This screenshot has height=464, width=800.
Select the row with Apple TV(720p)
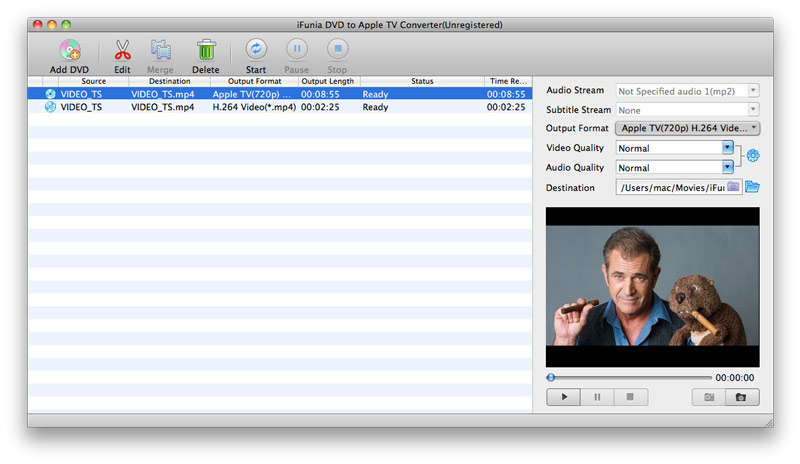[x=280, y=94]
